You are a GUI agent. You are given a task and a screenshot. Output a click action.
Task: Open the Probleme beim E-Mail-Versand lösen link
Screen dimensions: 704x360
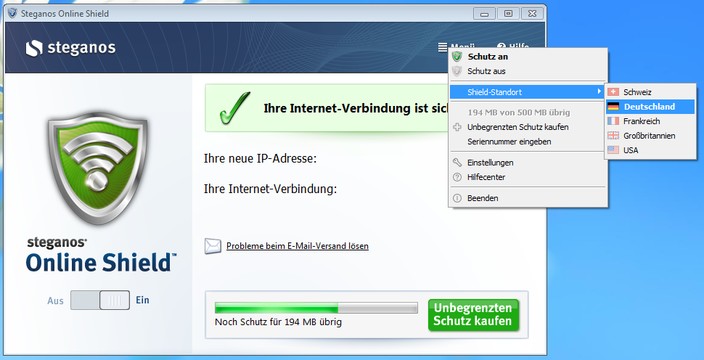click(x=297, y=246)
